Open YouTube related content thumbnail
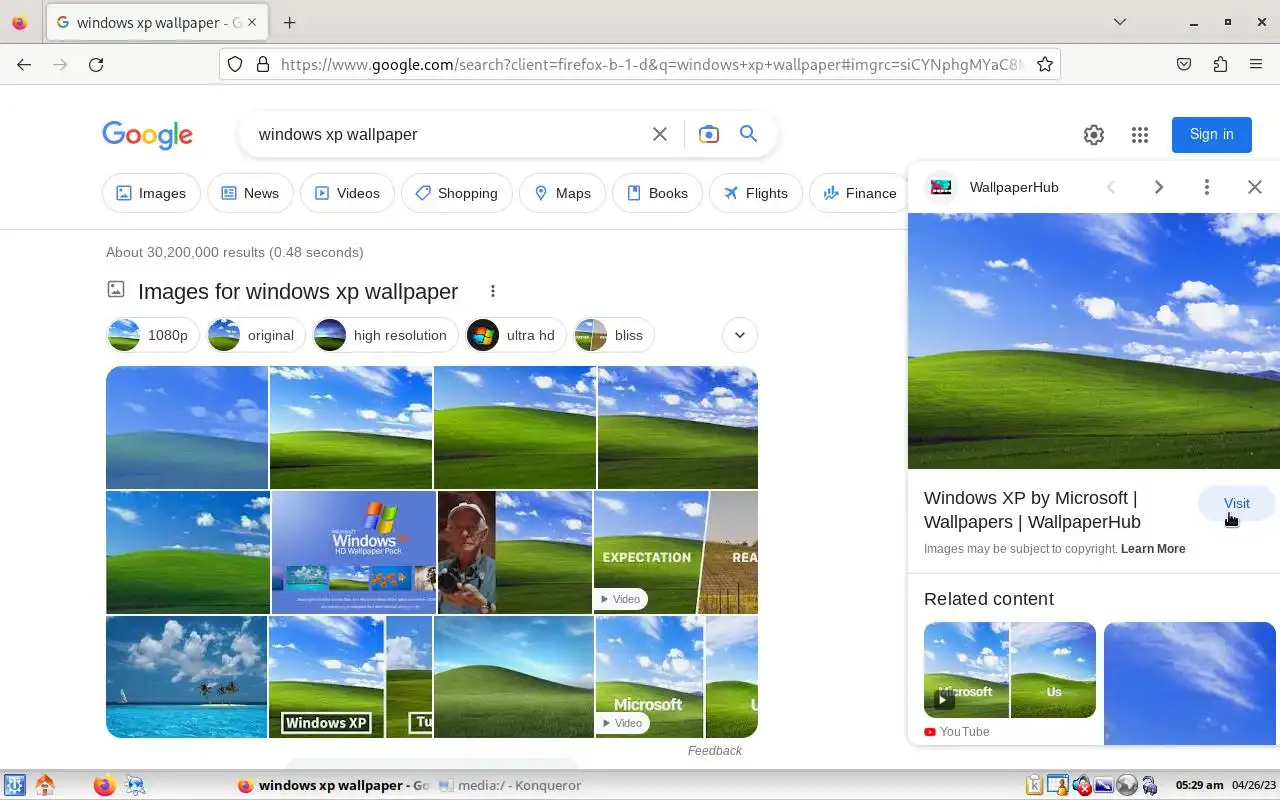This screenshot has height=800, width=1280. point(1010,670)
